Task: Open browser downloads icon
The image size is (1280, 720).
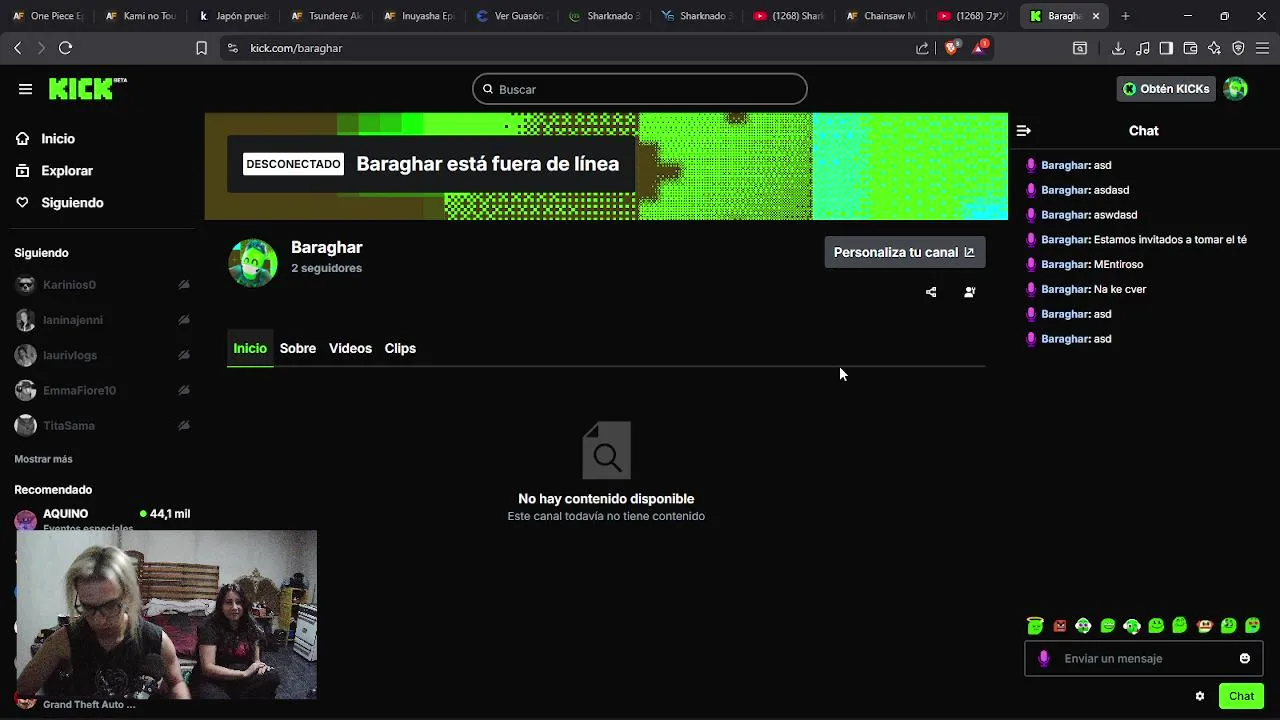Action: pyautogui.click(x=1118, y=48)
